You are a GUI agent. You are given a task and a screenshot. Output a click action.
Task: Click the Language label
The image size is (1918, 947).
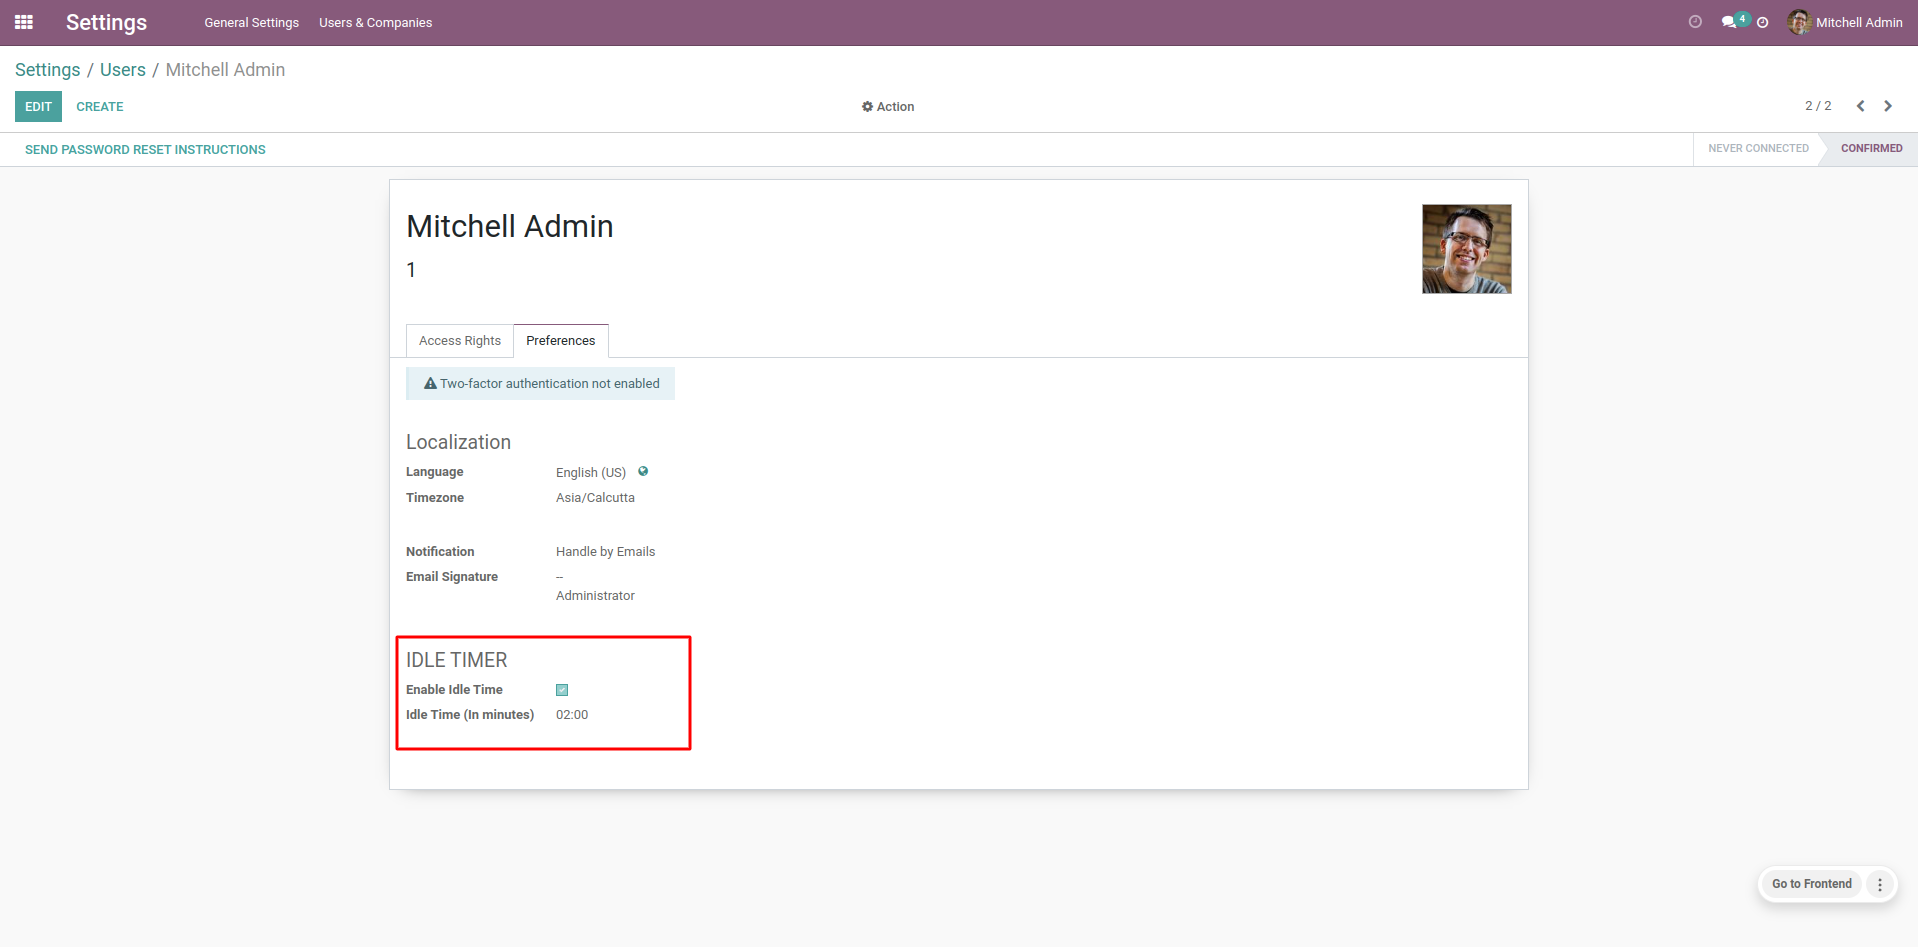pos(435,472)
